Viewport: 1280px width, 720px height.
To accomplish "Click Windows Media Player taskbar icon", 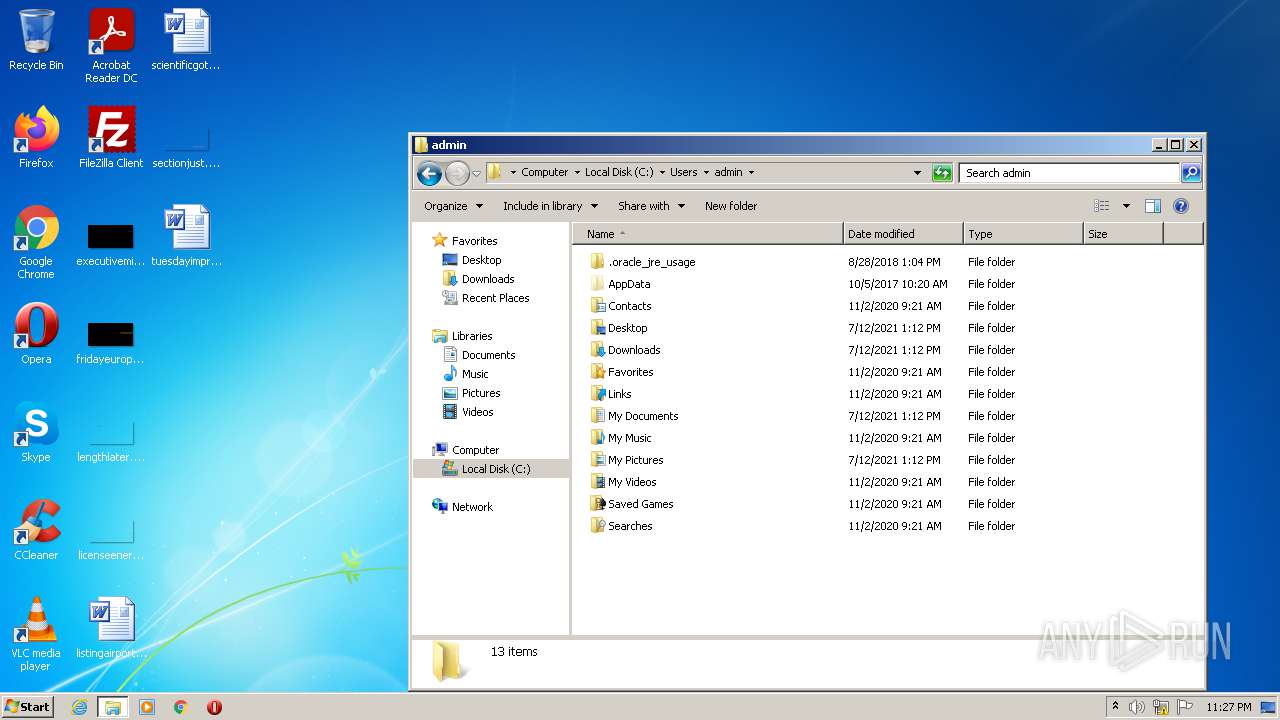I will point(147,707).
